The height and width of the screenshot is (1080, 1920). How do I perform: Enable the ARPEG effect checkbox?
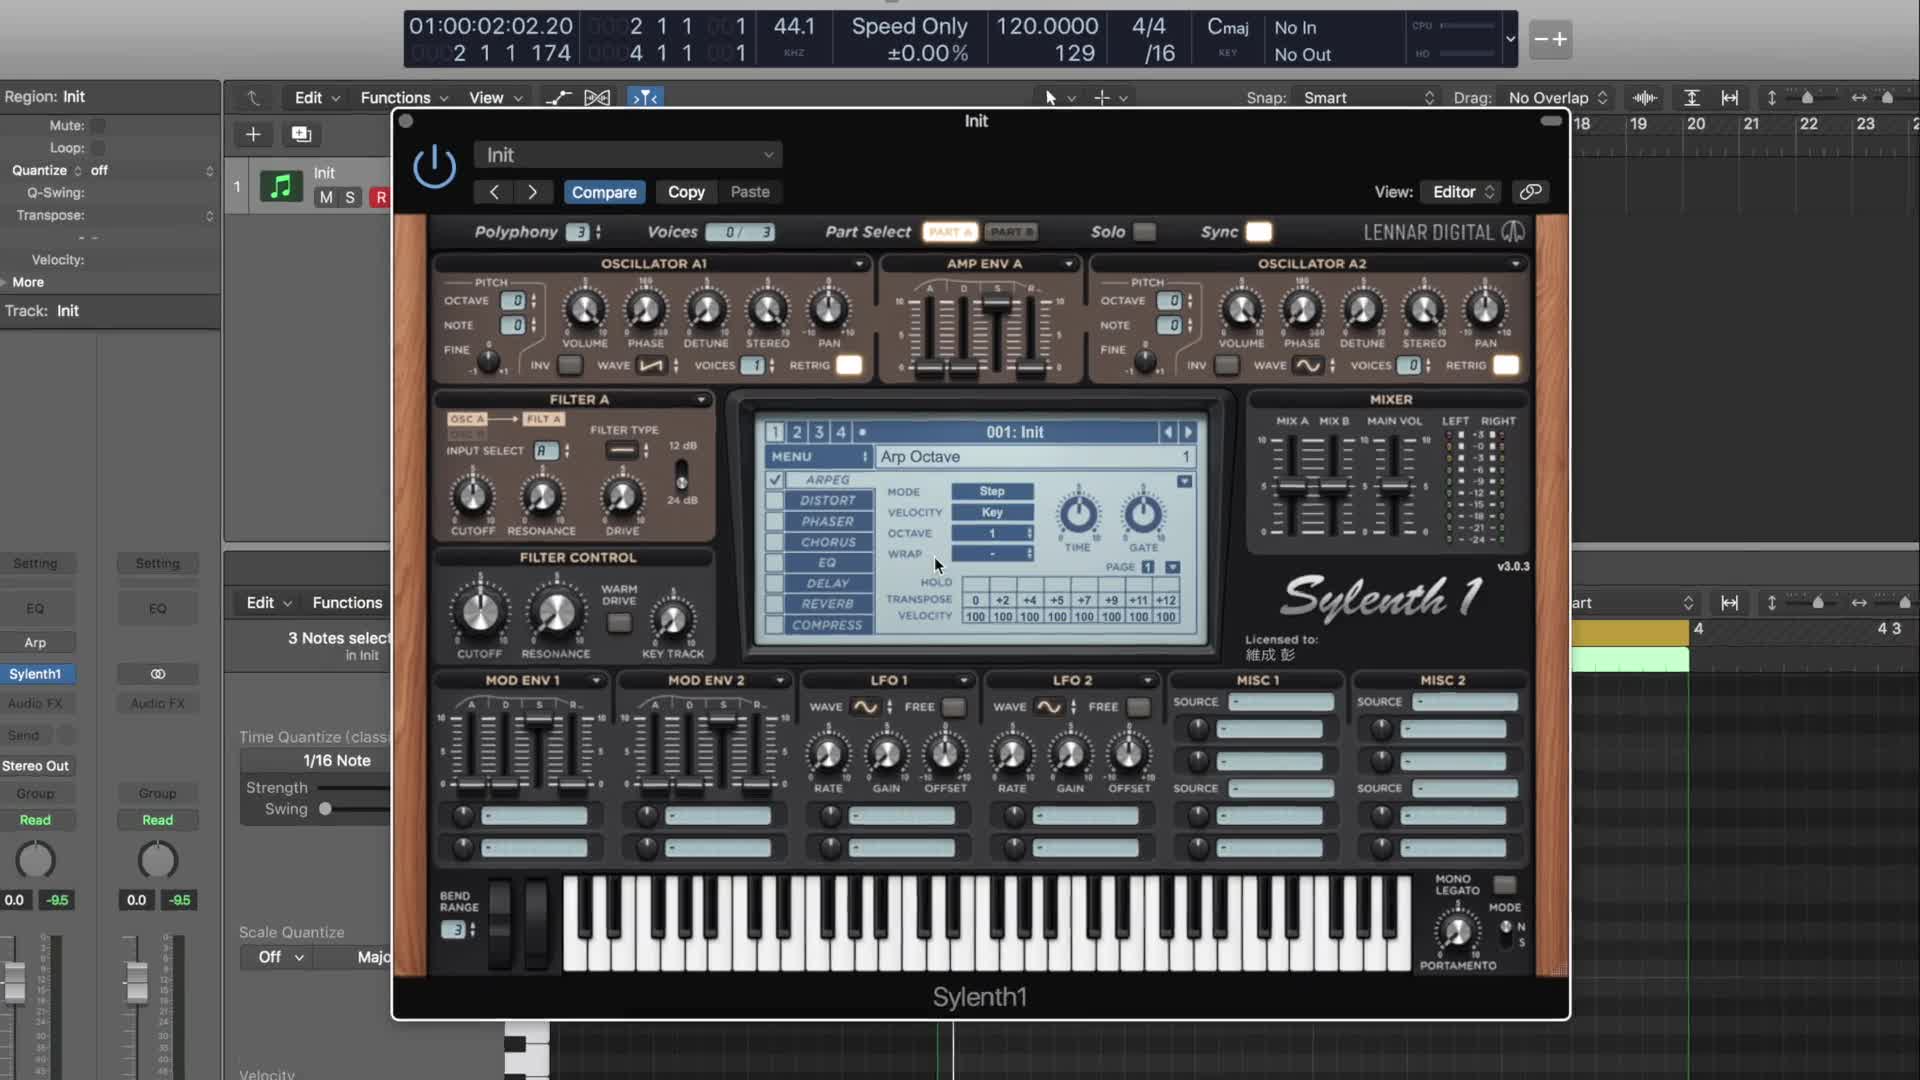pyautogui.click(x=775, y=480)
